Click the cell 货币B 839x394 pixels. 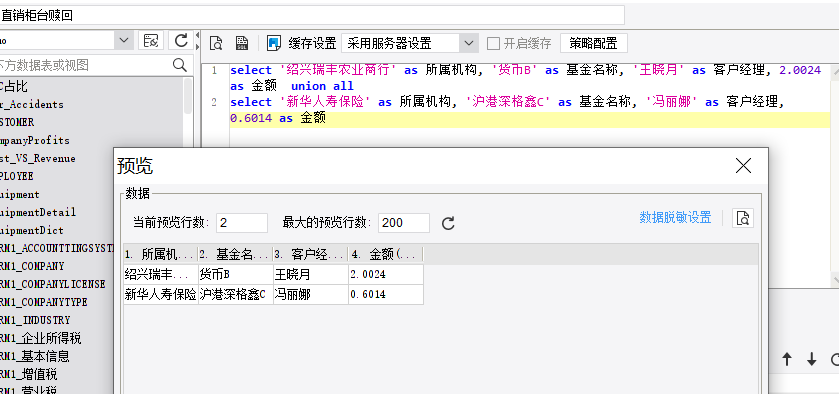pyautogui.click(x=236, y=275)
